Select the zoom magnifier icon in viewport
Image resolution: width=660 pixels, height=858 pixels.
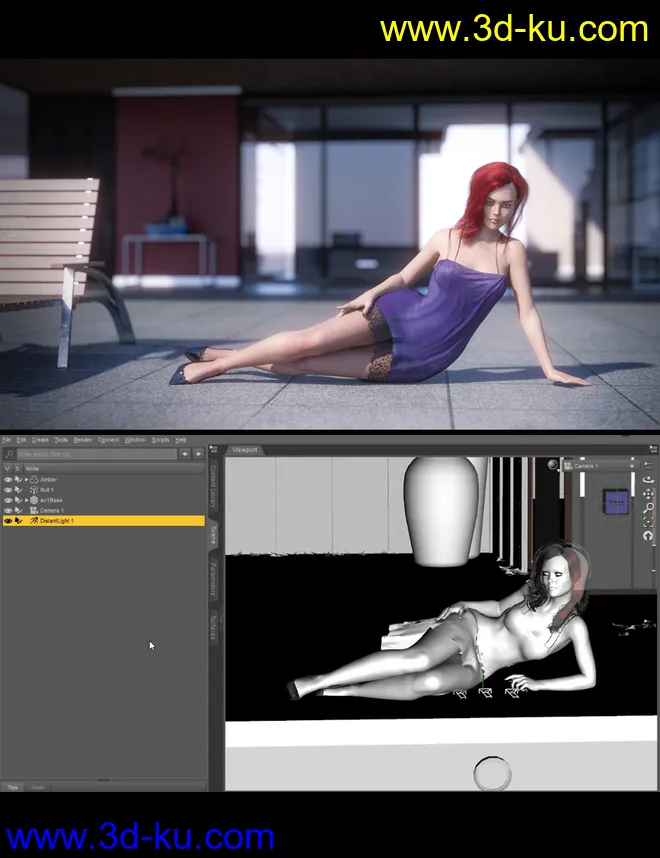[x=650, y=508]
